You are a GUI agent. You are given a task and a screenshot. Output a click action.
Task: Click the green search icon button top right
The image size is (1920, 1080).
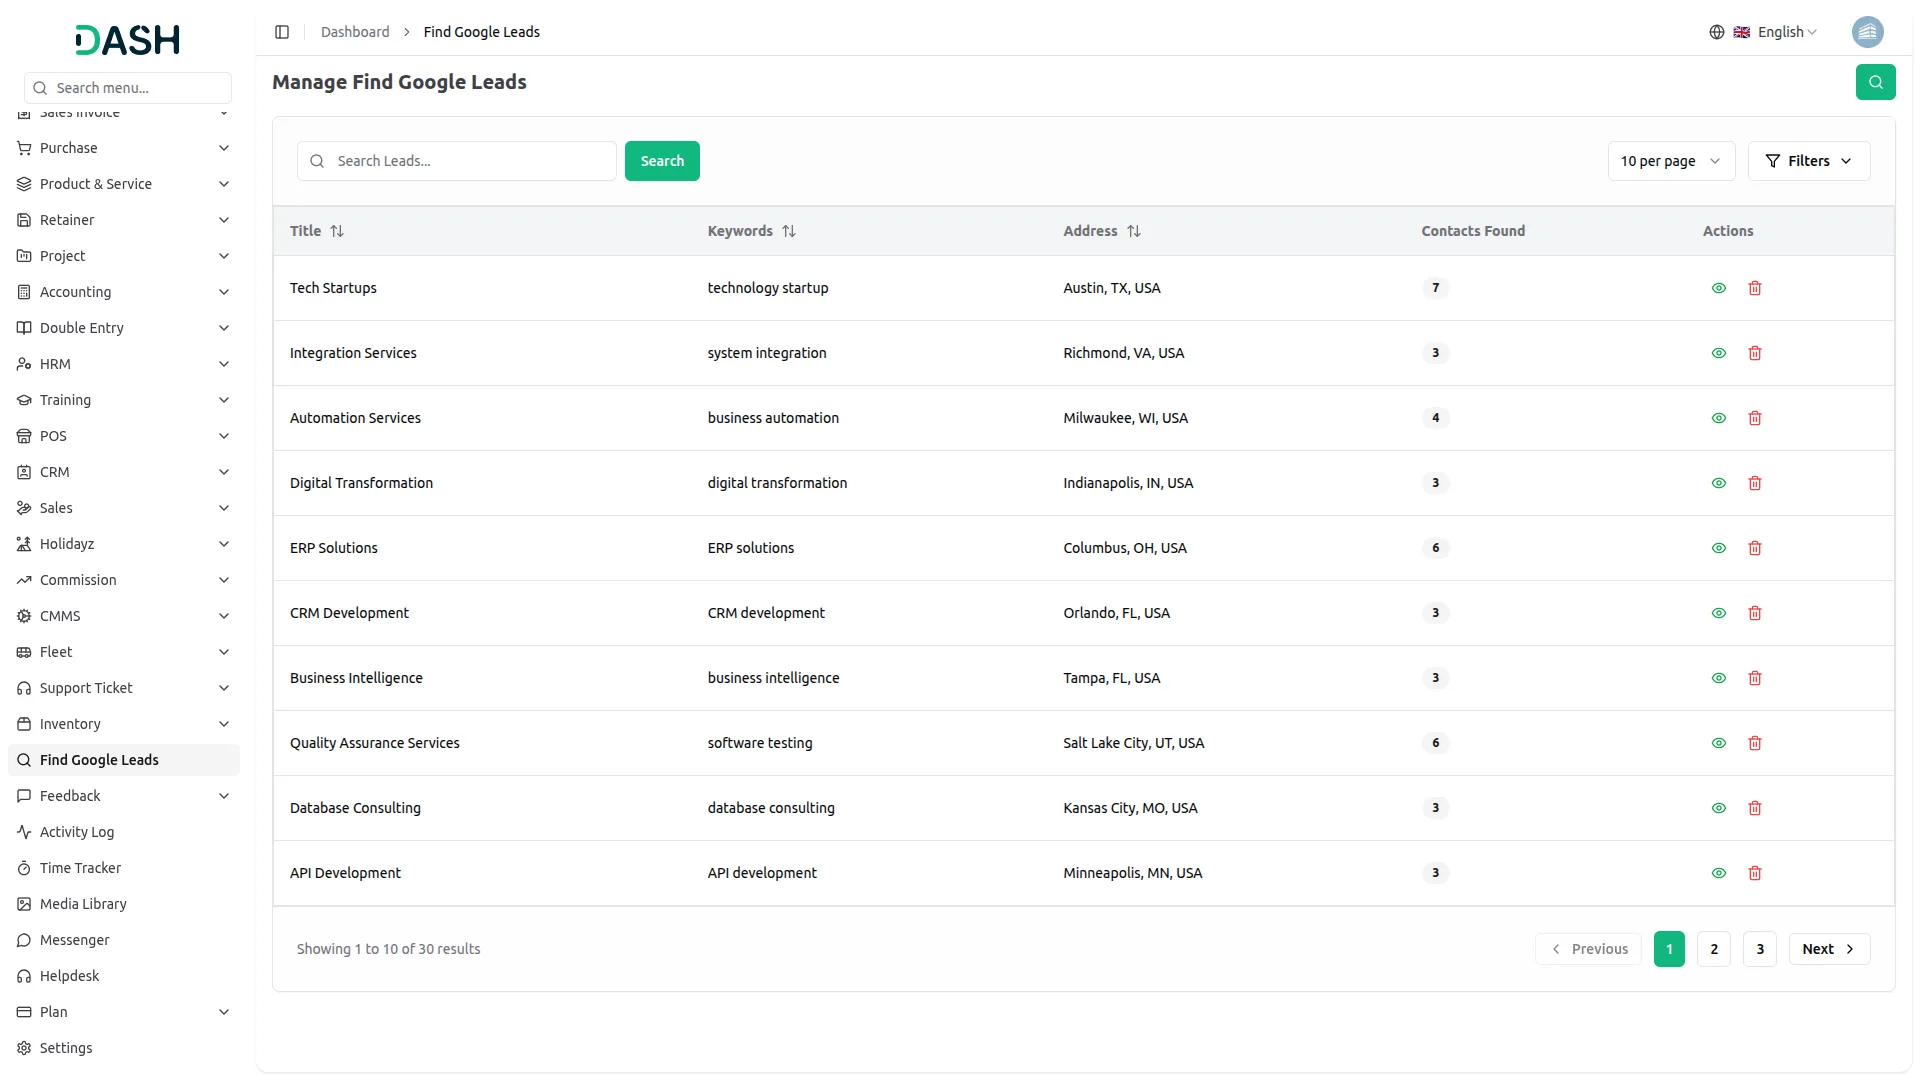tap(1875, 82)
